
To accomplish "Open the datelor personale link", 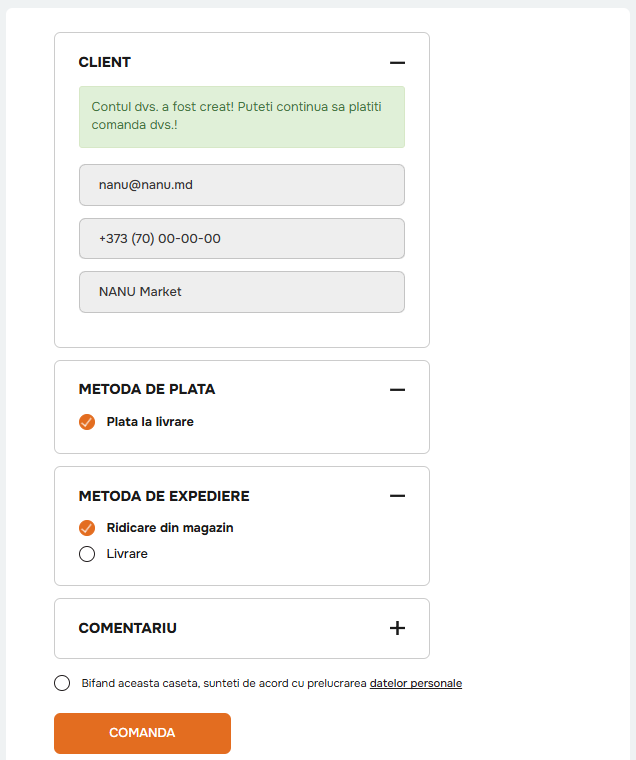I will point(415,683).
